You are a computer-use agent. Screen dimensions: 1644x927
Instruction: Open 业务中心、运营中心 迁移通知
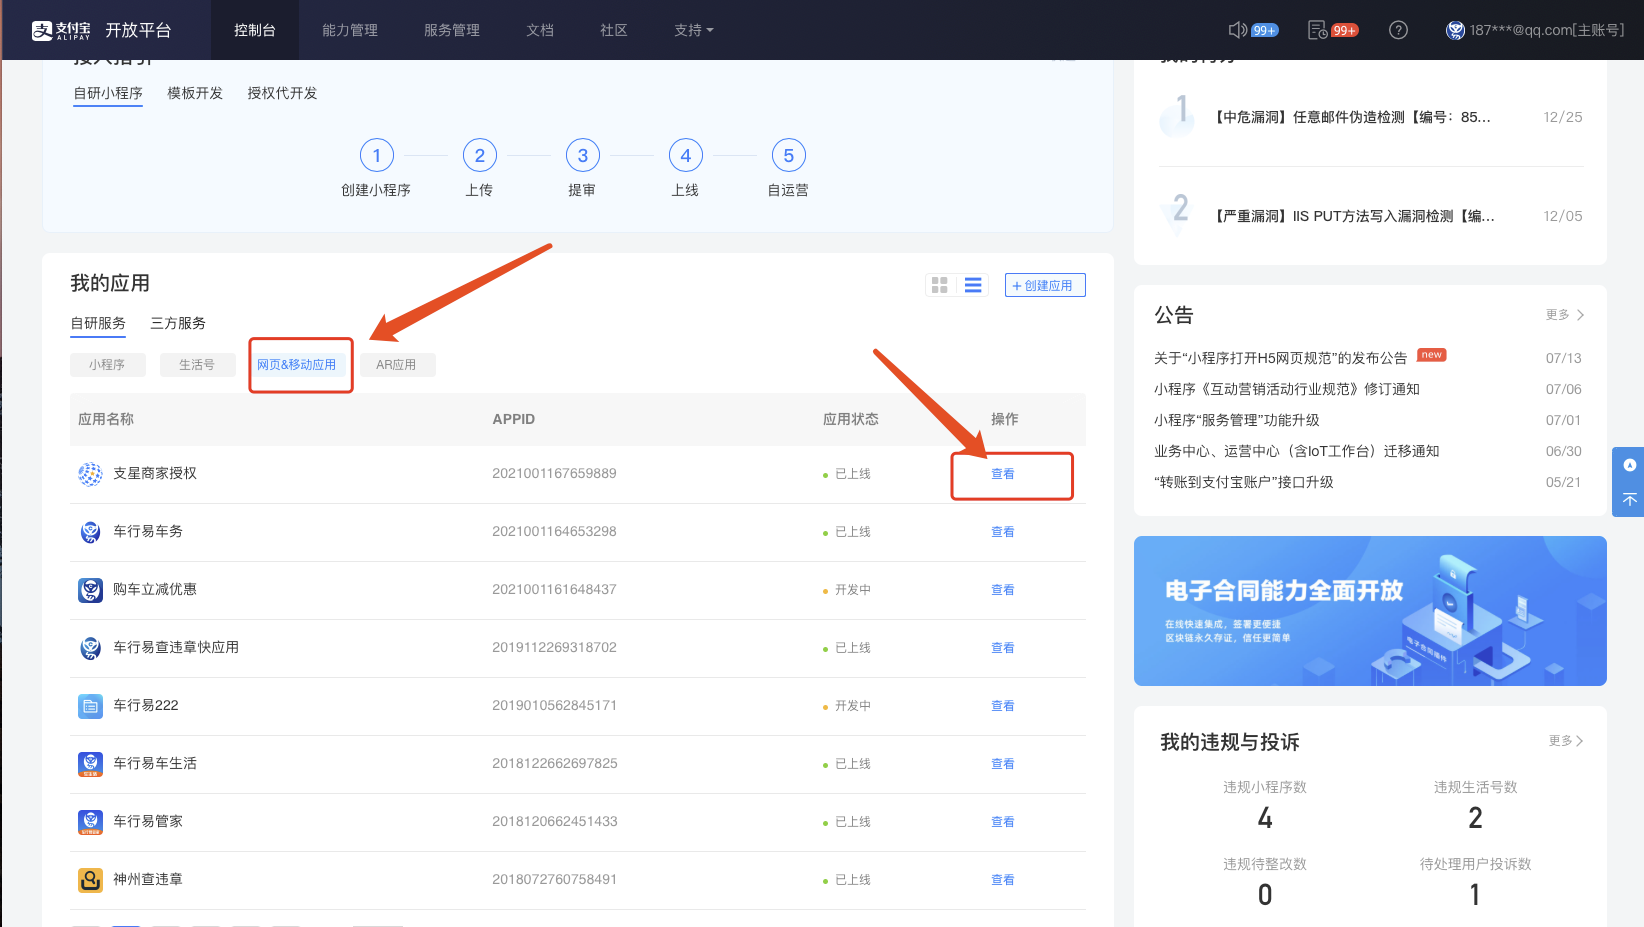(1297, 451)
